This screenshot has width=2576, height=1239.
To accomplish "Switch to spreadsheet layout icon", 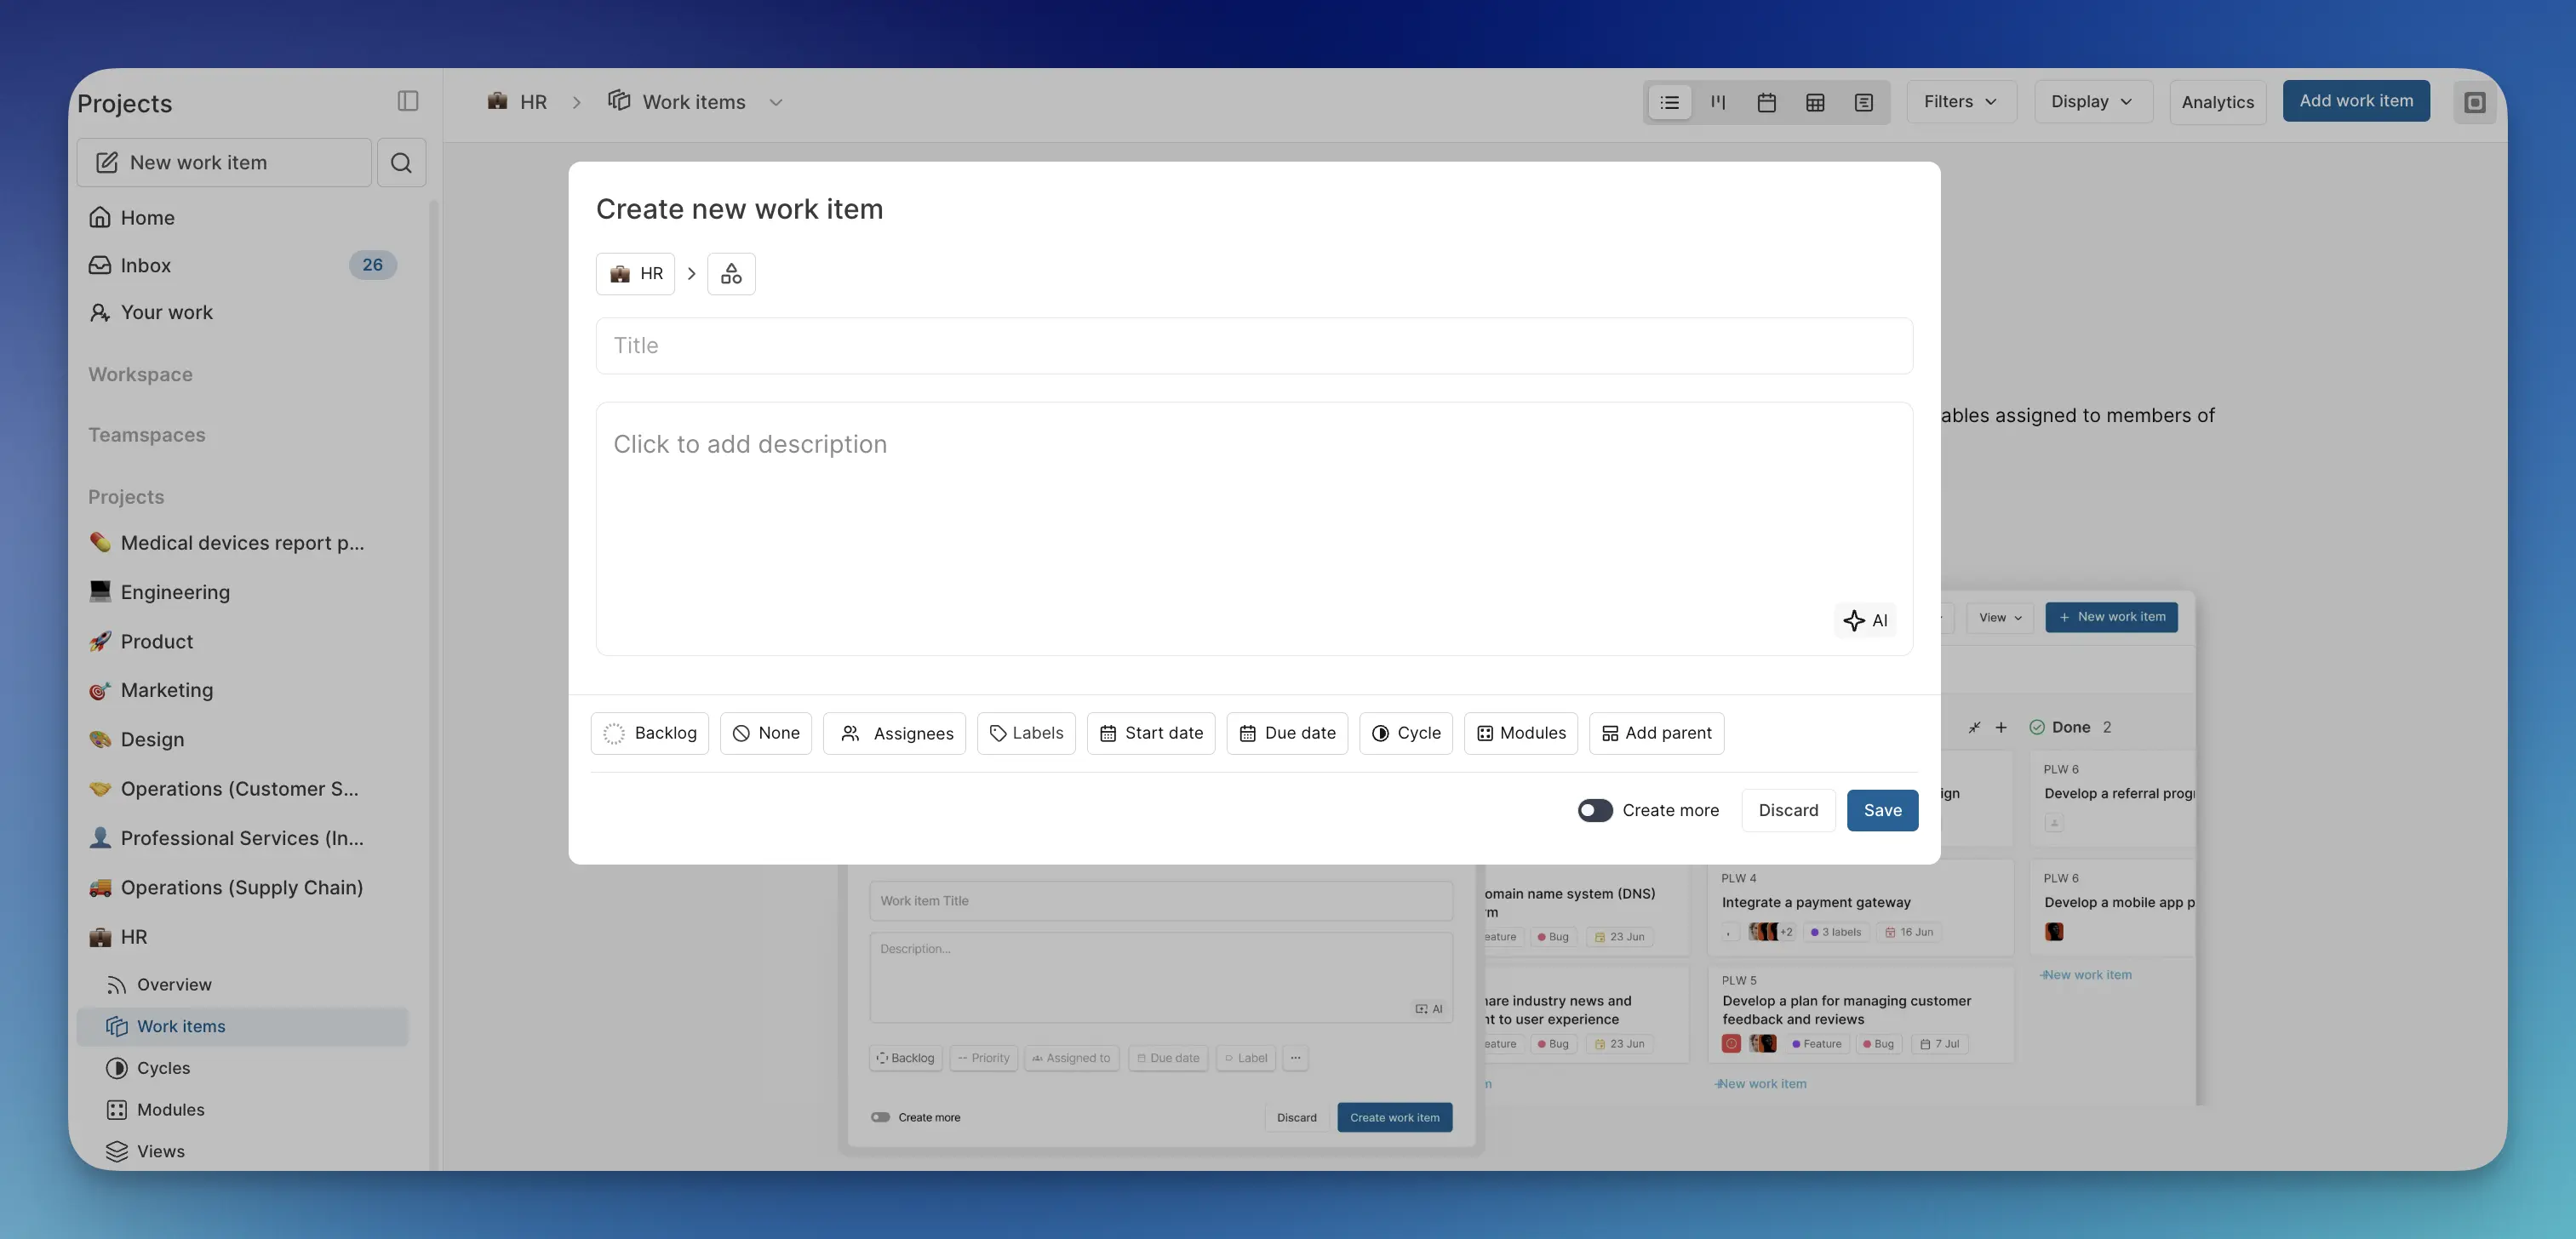I will (x=1815, y=102).
